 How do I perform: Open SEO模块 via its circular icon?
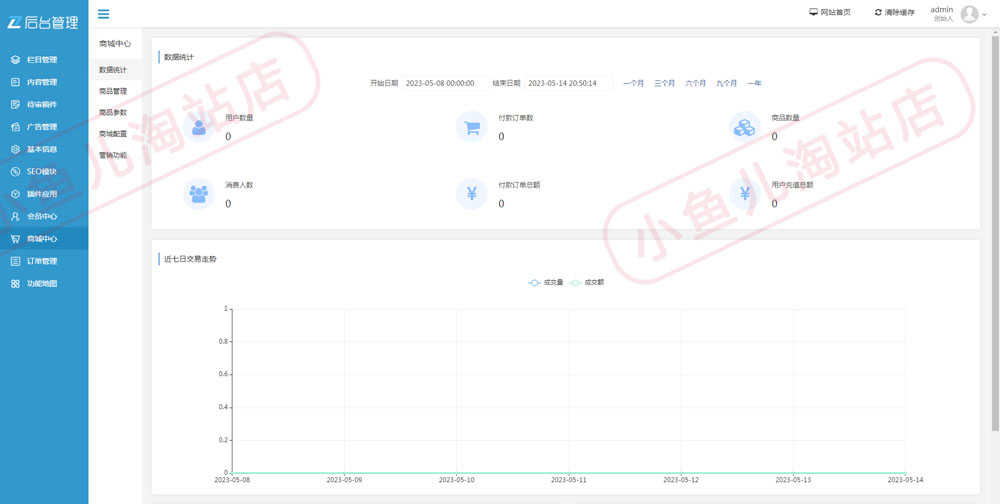pyautogui.click(x=15, y=172)
